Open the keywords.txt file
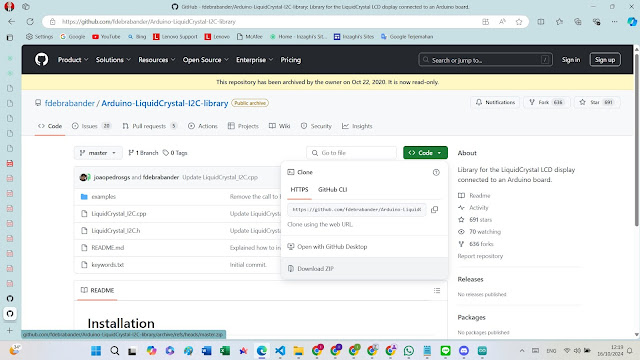 [x=108, y=264]
